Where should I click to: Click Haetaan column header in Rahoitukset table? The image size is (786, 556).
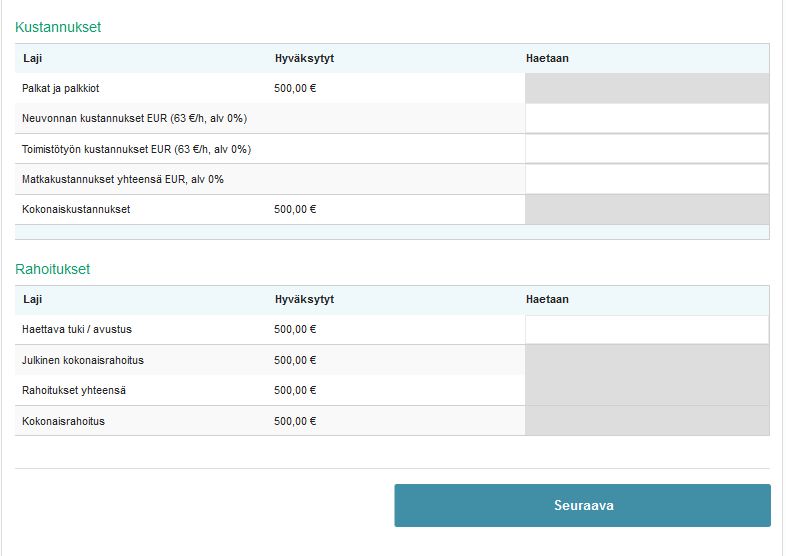(x=547, y=299)
